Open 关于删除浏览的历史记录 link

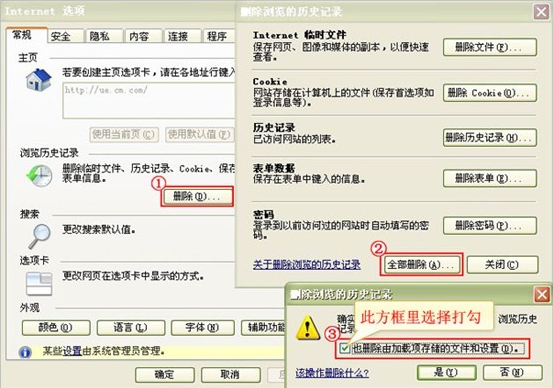pyautogui.click(x=306, y=265)
